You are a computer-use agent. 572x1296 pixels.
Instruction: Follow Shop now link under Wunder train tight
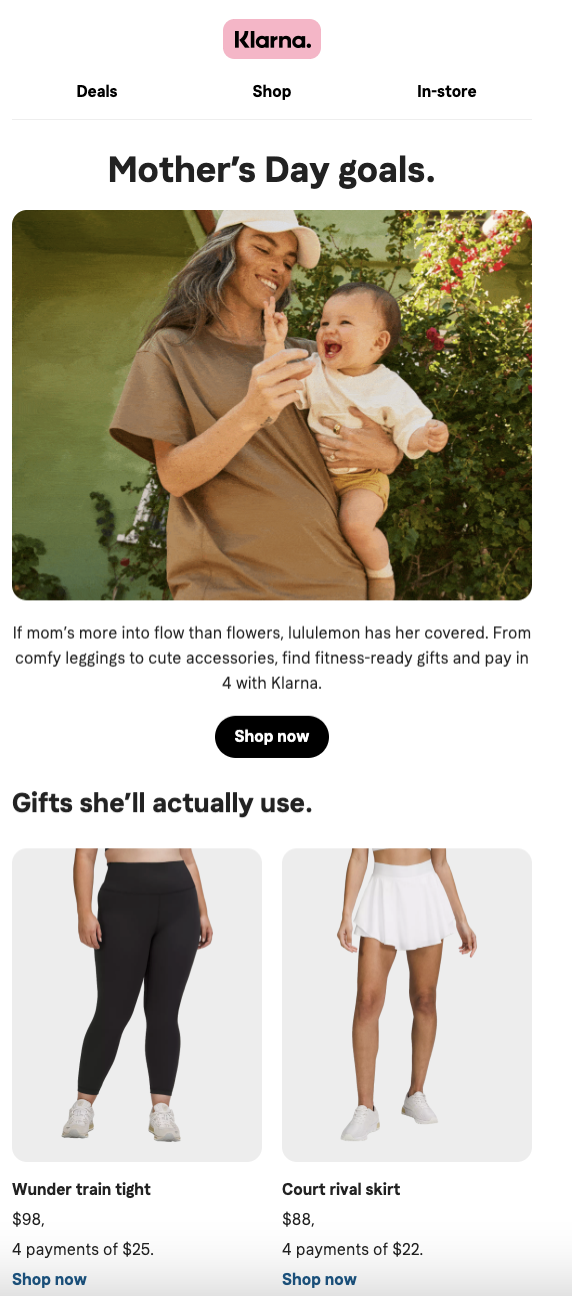(49, 1279)
